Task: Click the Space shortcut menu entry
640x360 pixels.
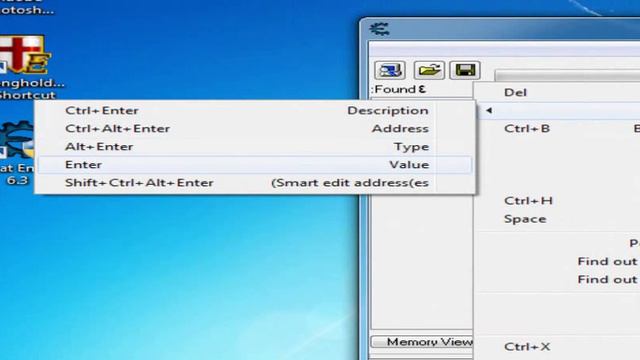Action: click(x=558, y=219)
